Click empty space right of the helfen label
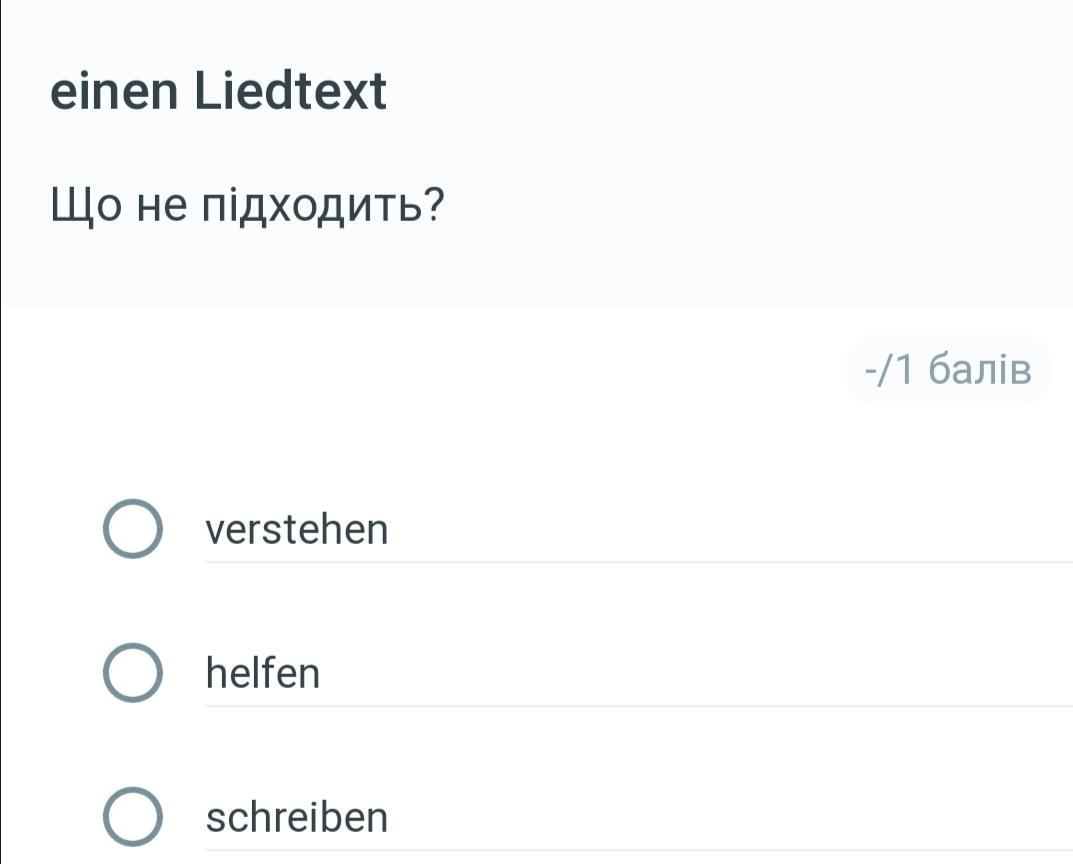Screen dimensions: 1073x864 pyautogui.click(x=700, y=674)
